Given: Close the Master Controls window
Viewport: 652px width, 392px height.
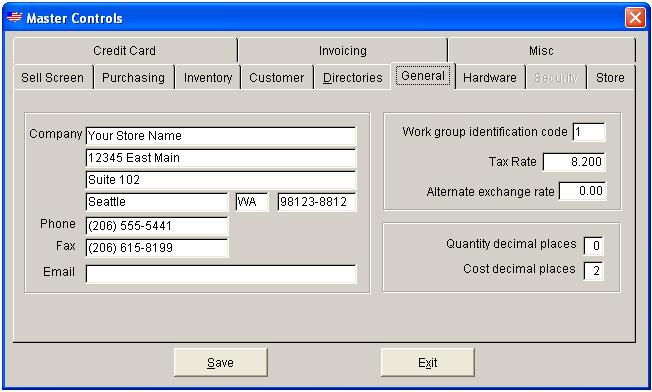Looking at the screenshot, I should tap(635, 18).
